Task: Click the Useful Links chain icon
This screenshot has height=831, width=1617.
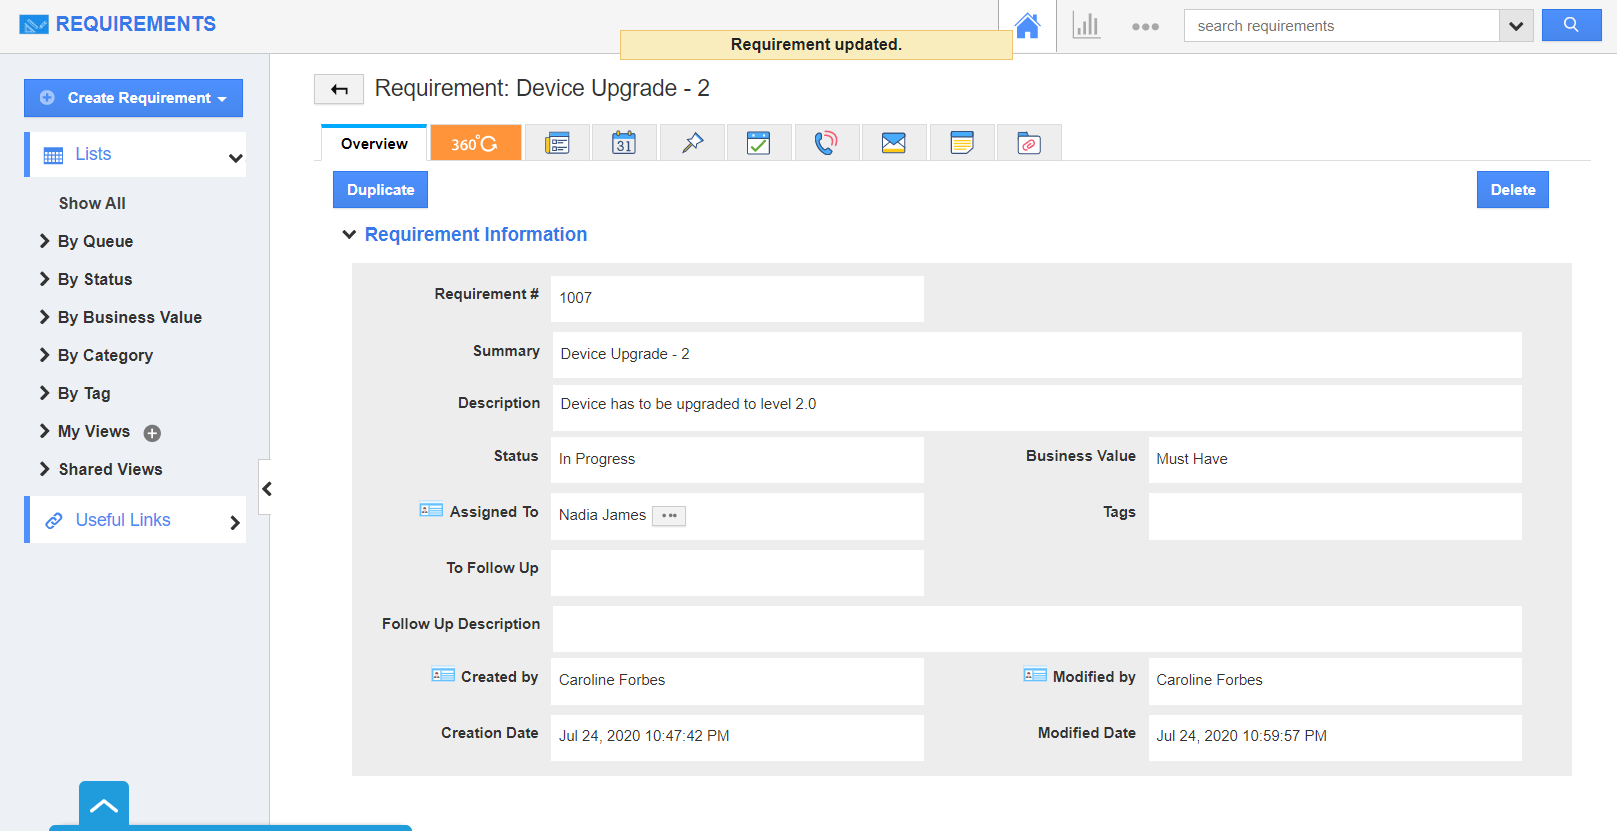Action: coord(54,521)
